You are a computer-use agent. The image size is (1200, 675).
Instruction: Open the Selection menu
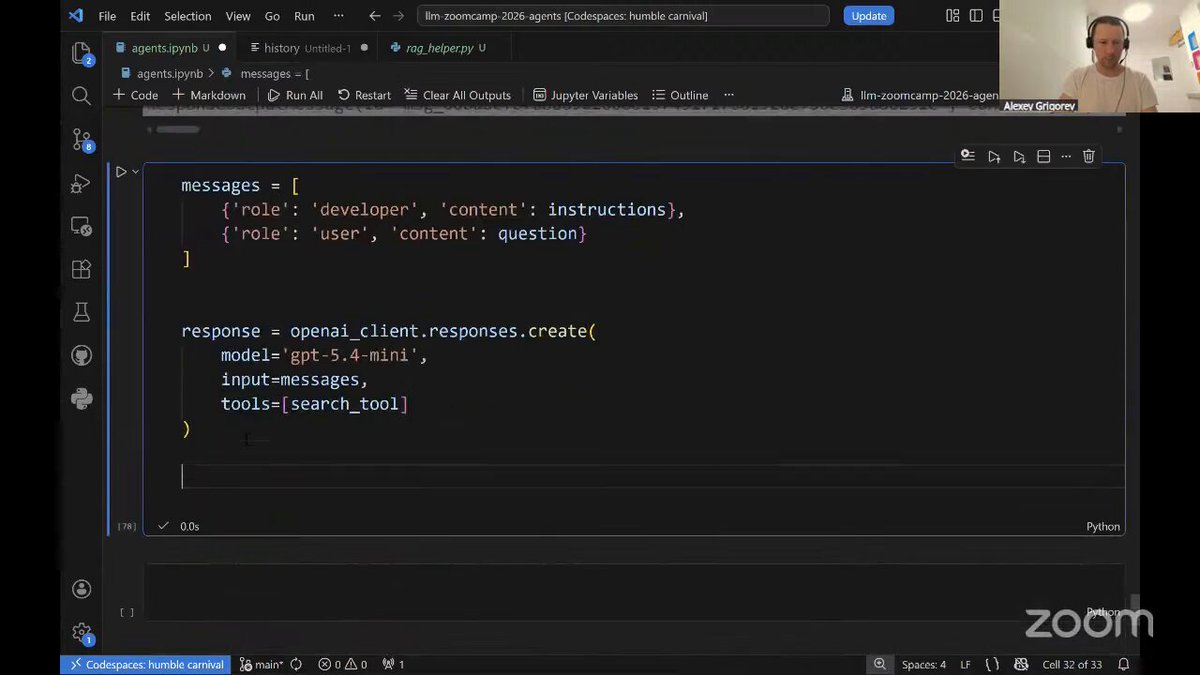(x=188, y=16)
